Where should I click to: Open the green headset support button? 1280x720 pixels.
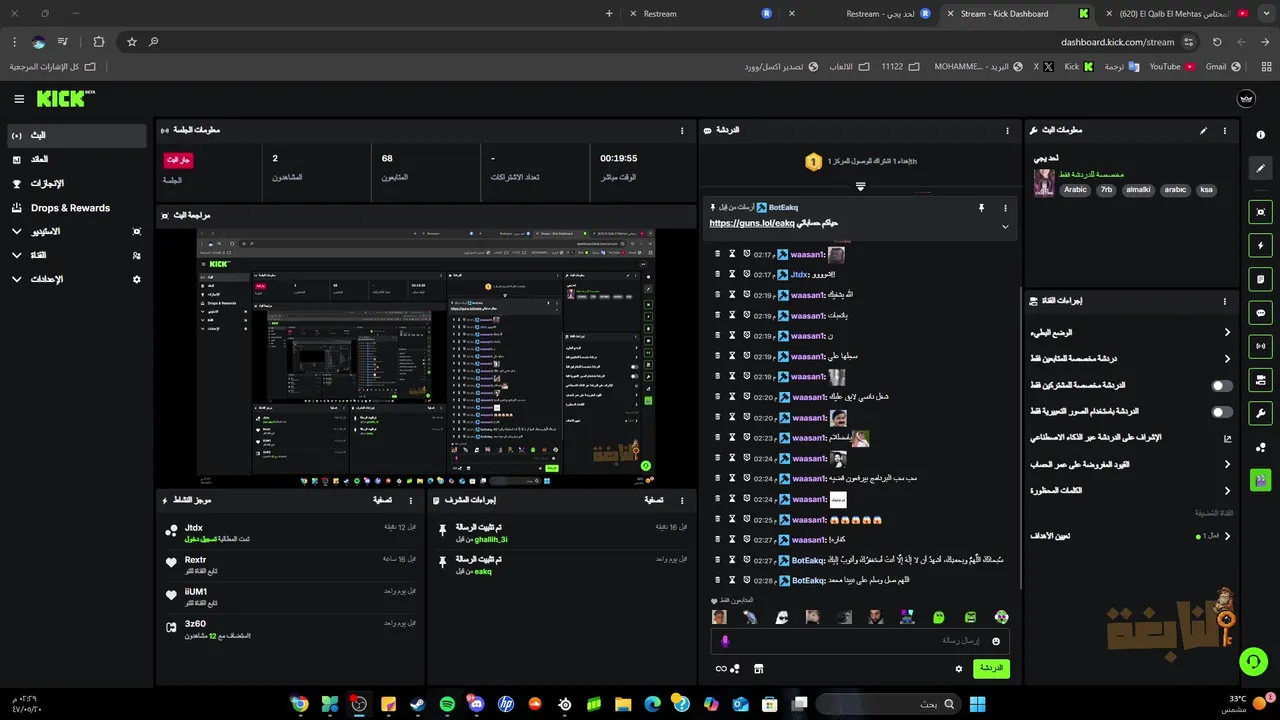coord(1253,662)
